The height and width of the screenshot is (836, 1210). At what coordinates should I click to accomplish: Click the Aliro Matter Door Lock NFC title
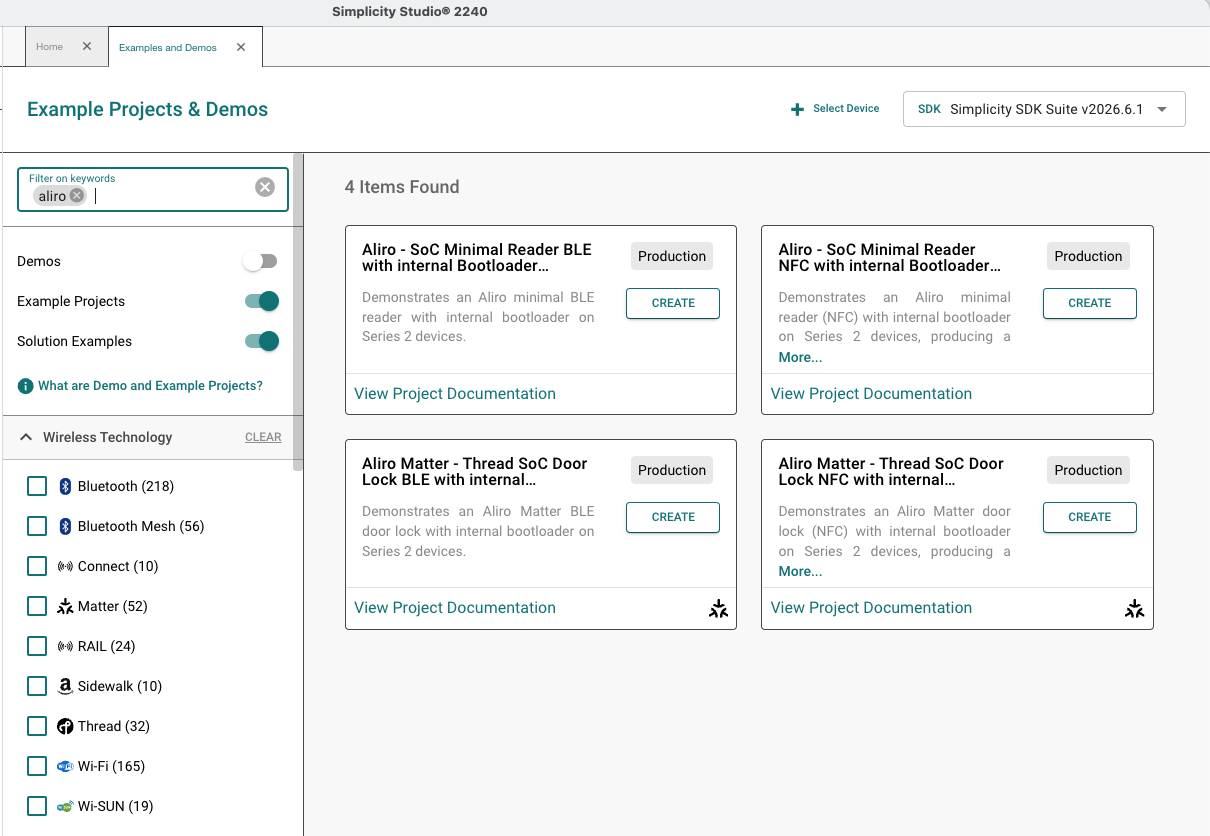coord(891,471)
